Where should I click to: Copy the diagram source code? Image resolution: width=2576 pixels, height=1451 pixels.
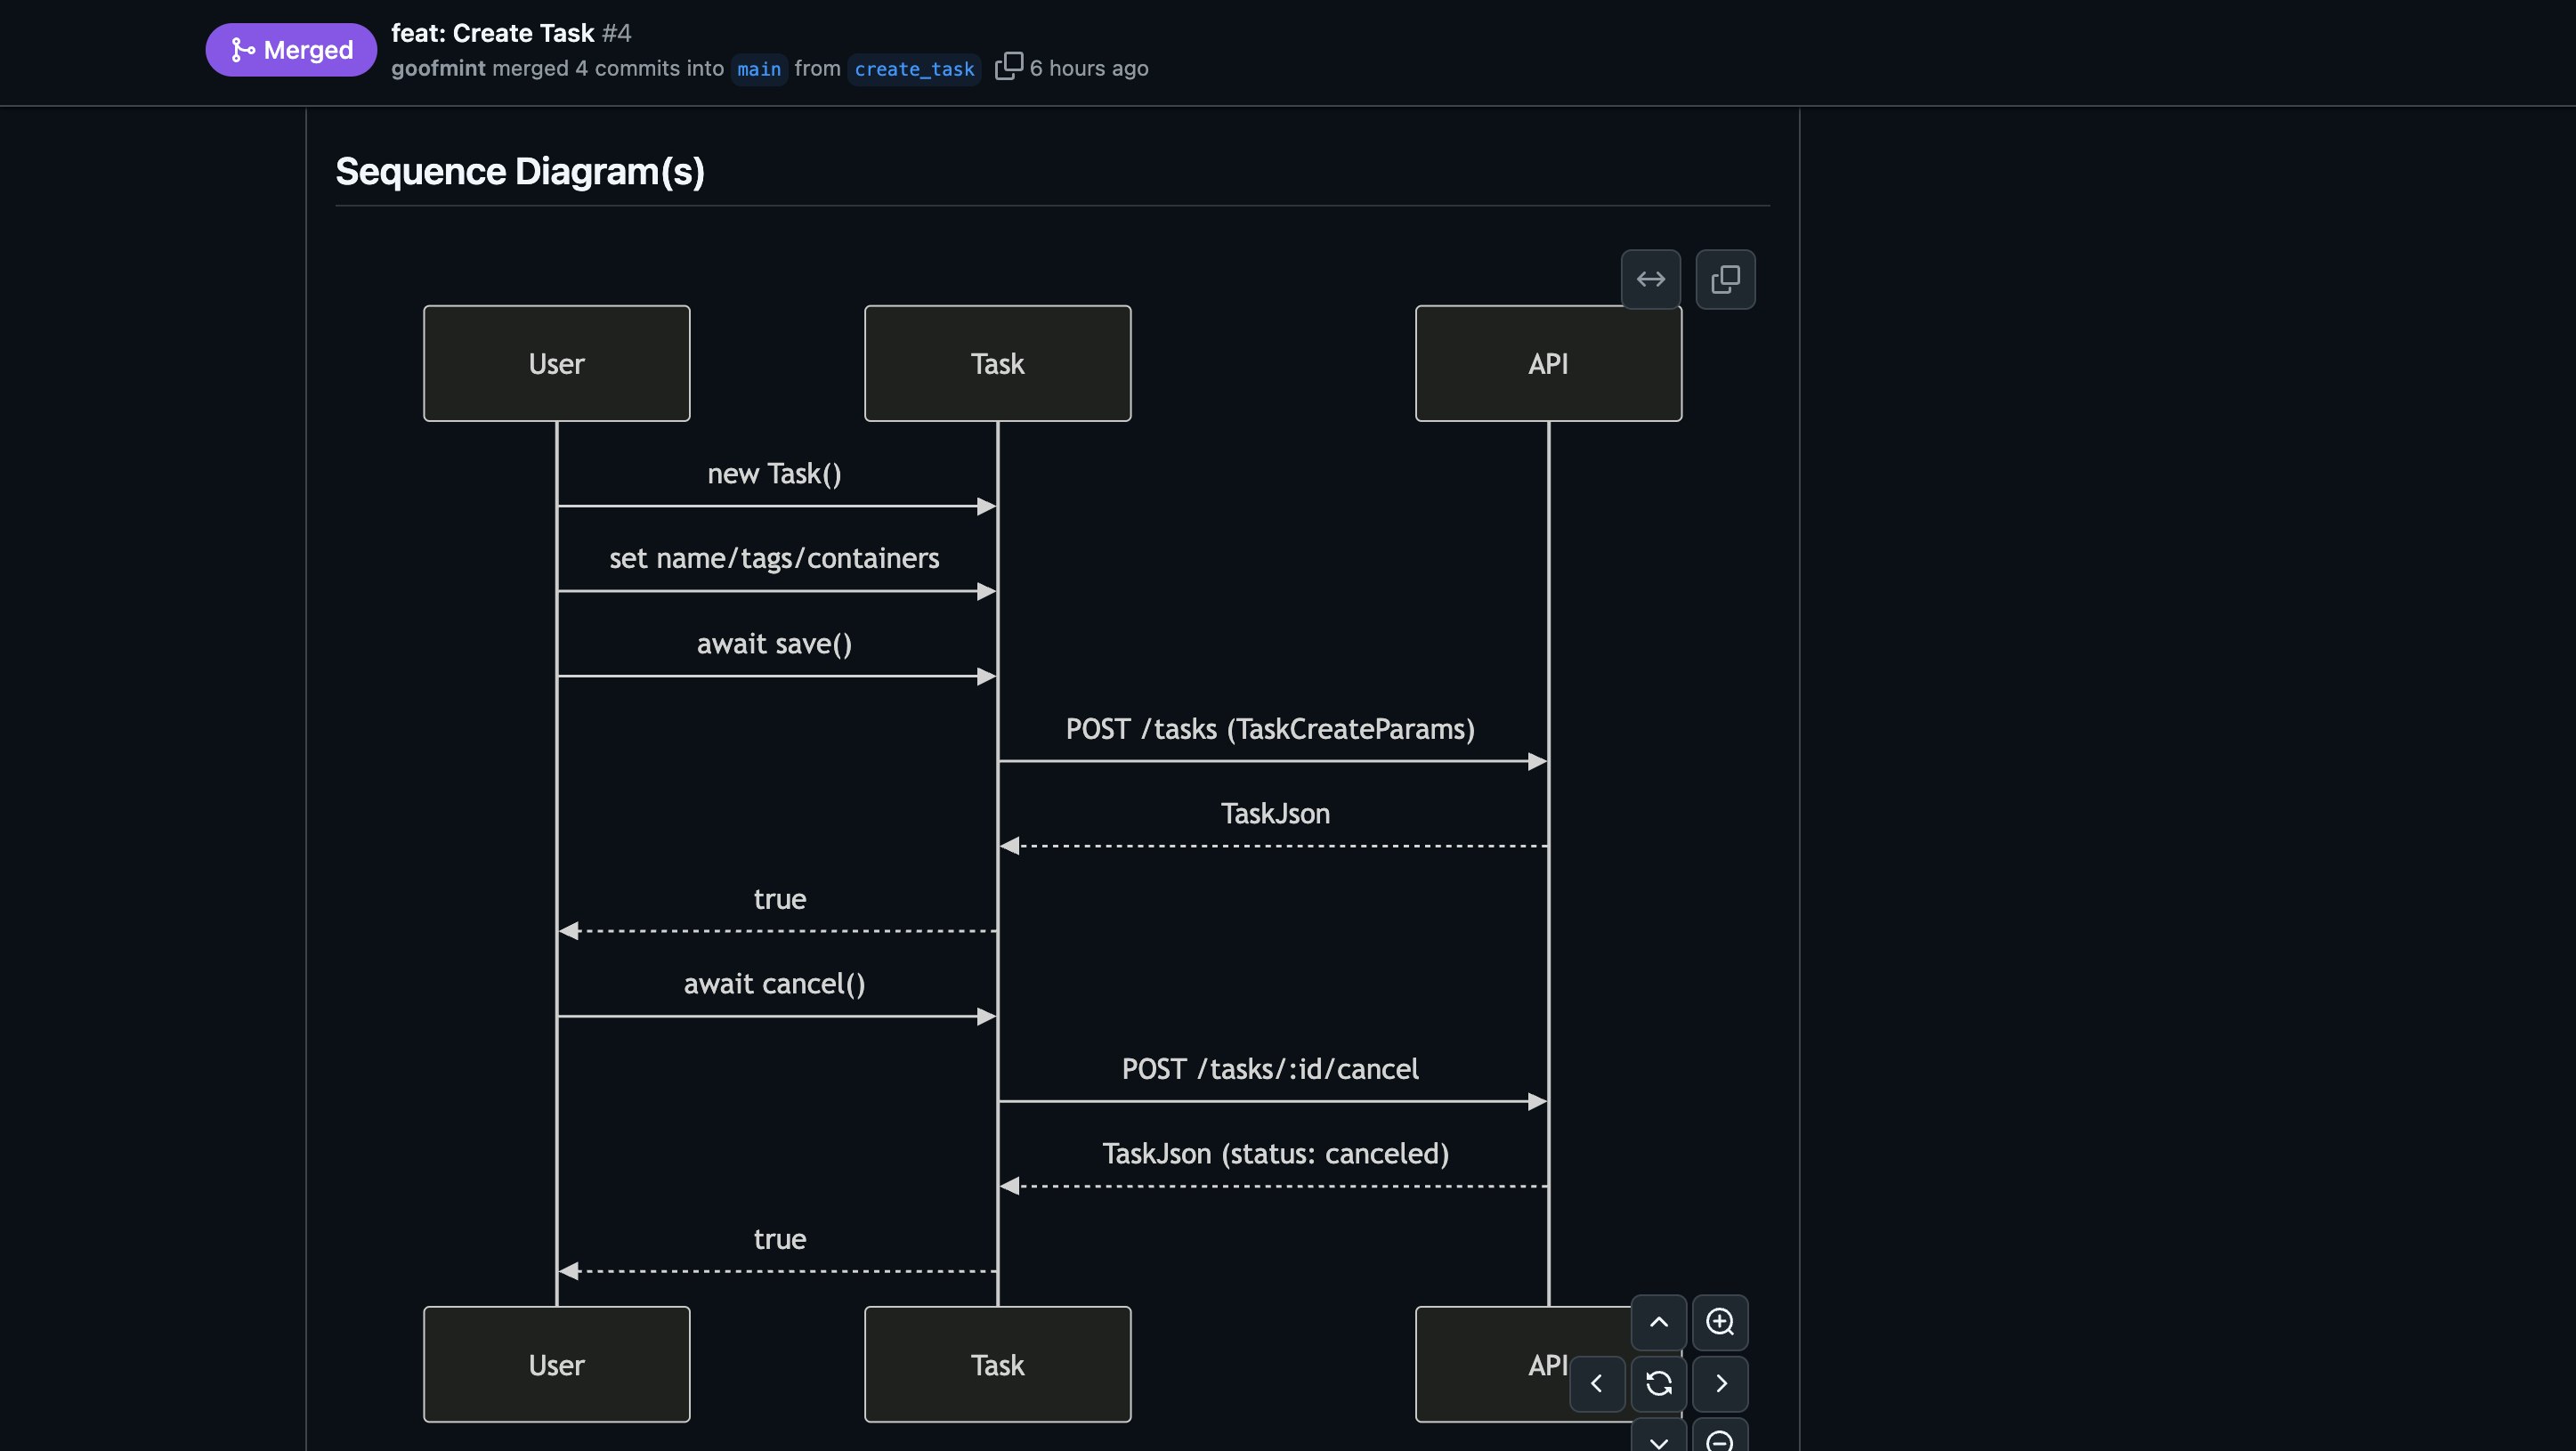(1726, 279)
